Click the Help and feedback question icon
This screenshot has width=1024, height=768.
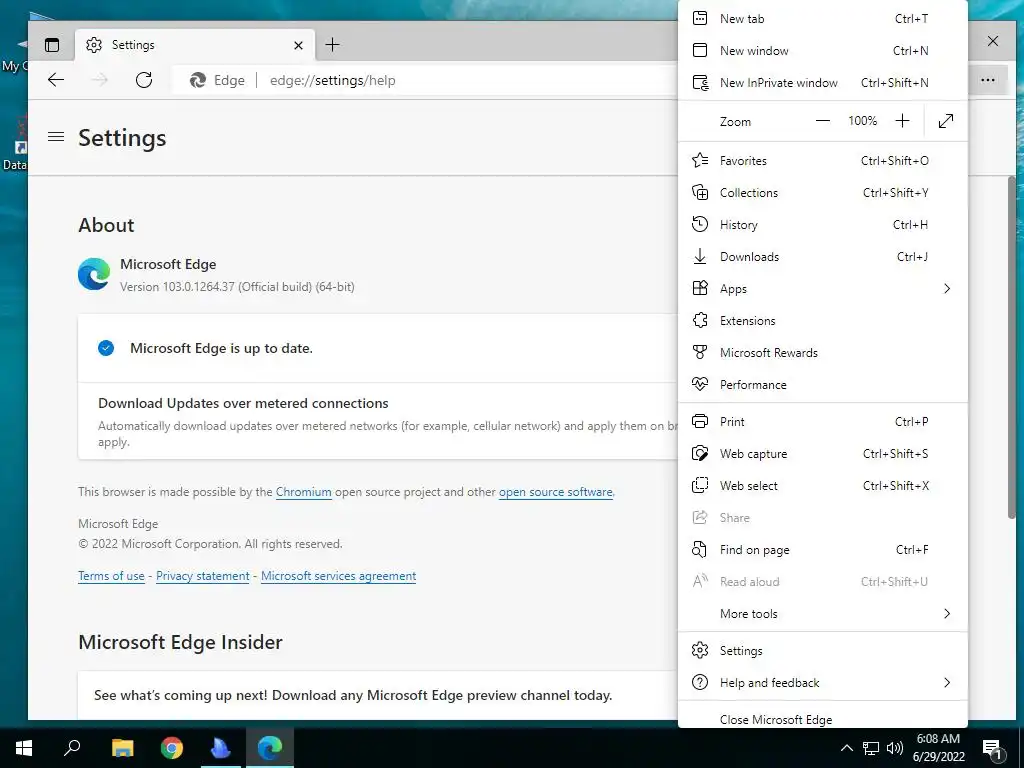tap(699, 682)
